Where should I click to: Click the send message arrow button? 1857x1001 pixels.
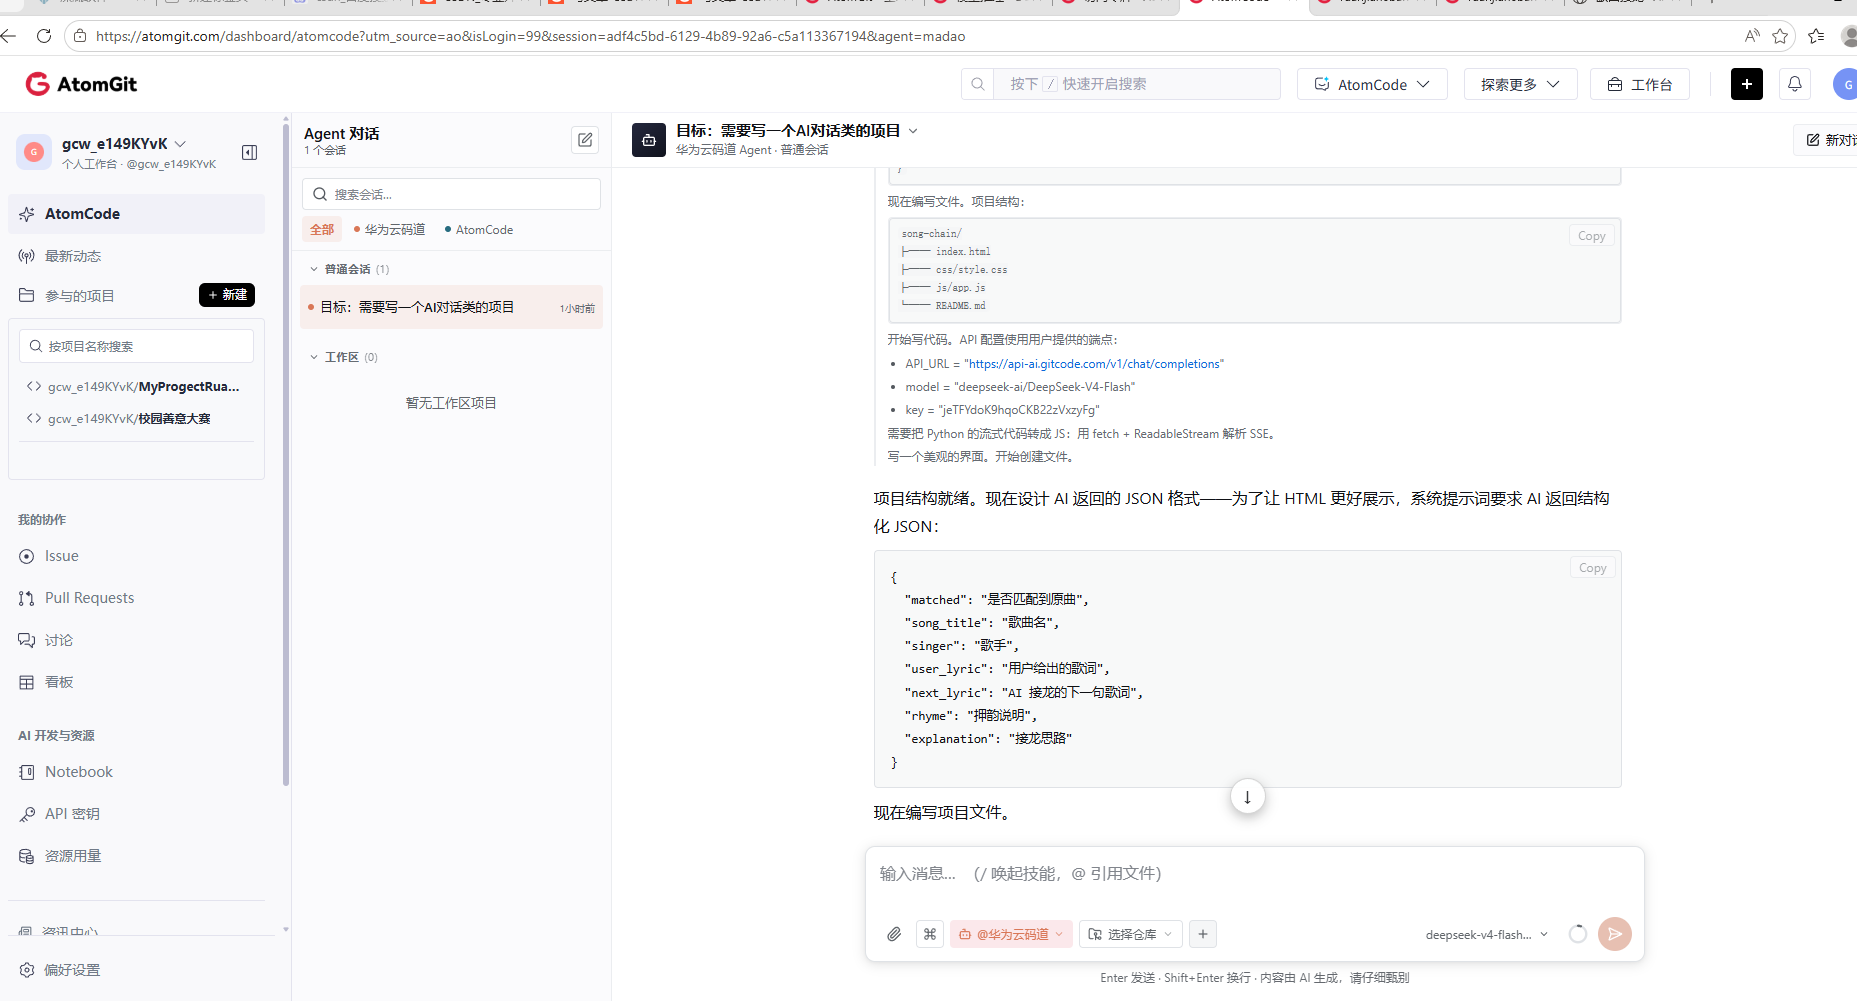coord(1615,934)
